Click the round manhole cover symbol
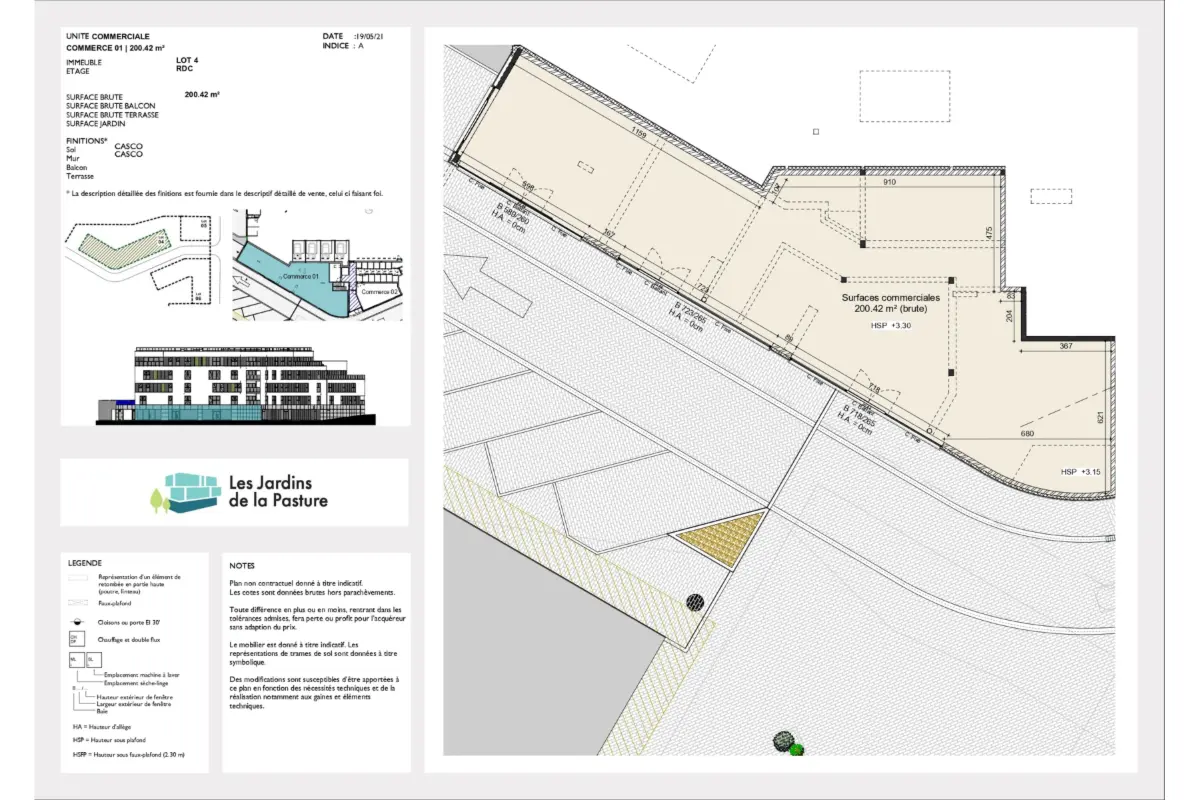The image size is (1200, 800). point(695,601)
